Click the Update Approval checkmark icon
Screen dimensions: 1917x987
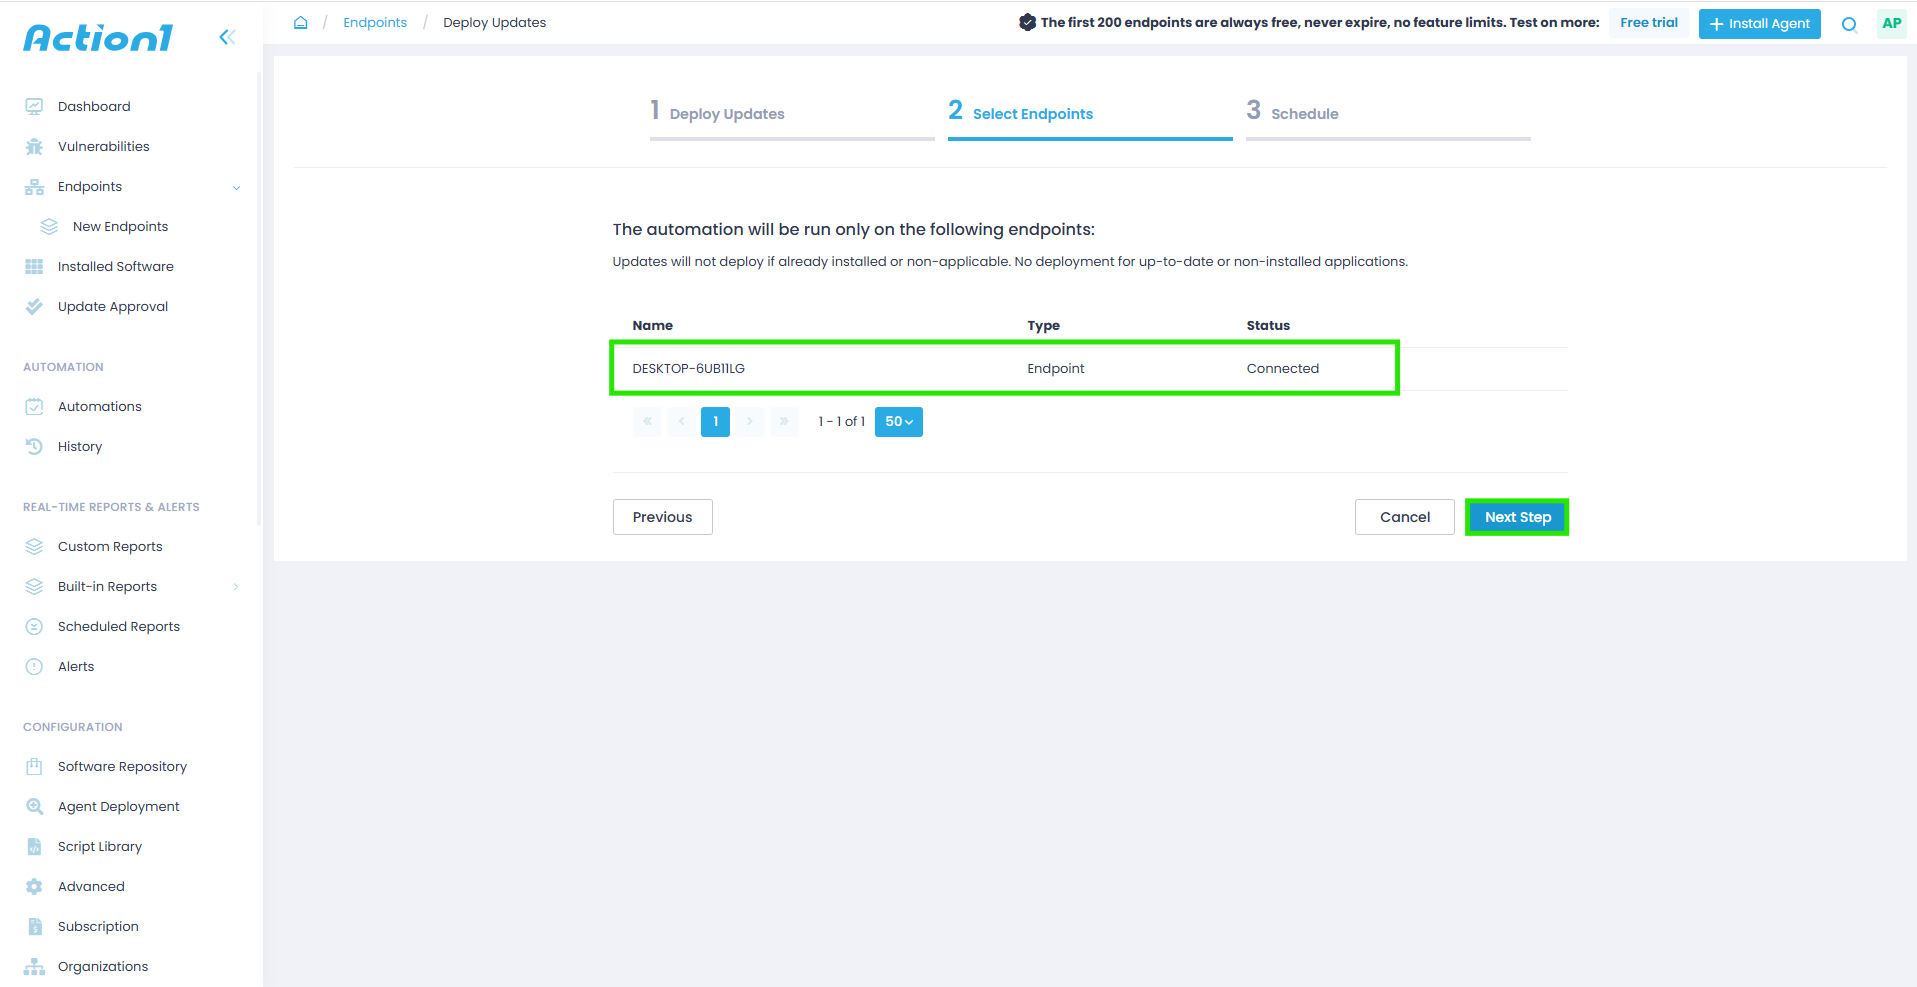(x=34, y=307)
